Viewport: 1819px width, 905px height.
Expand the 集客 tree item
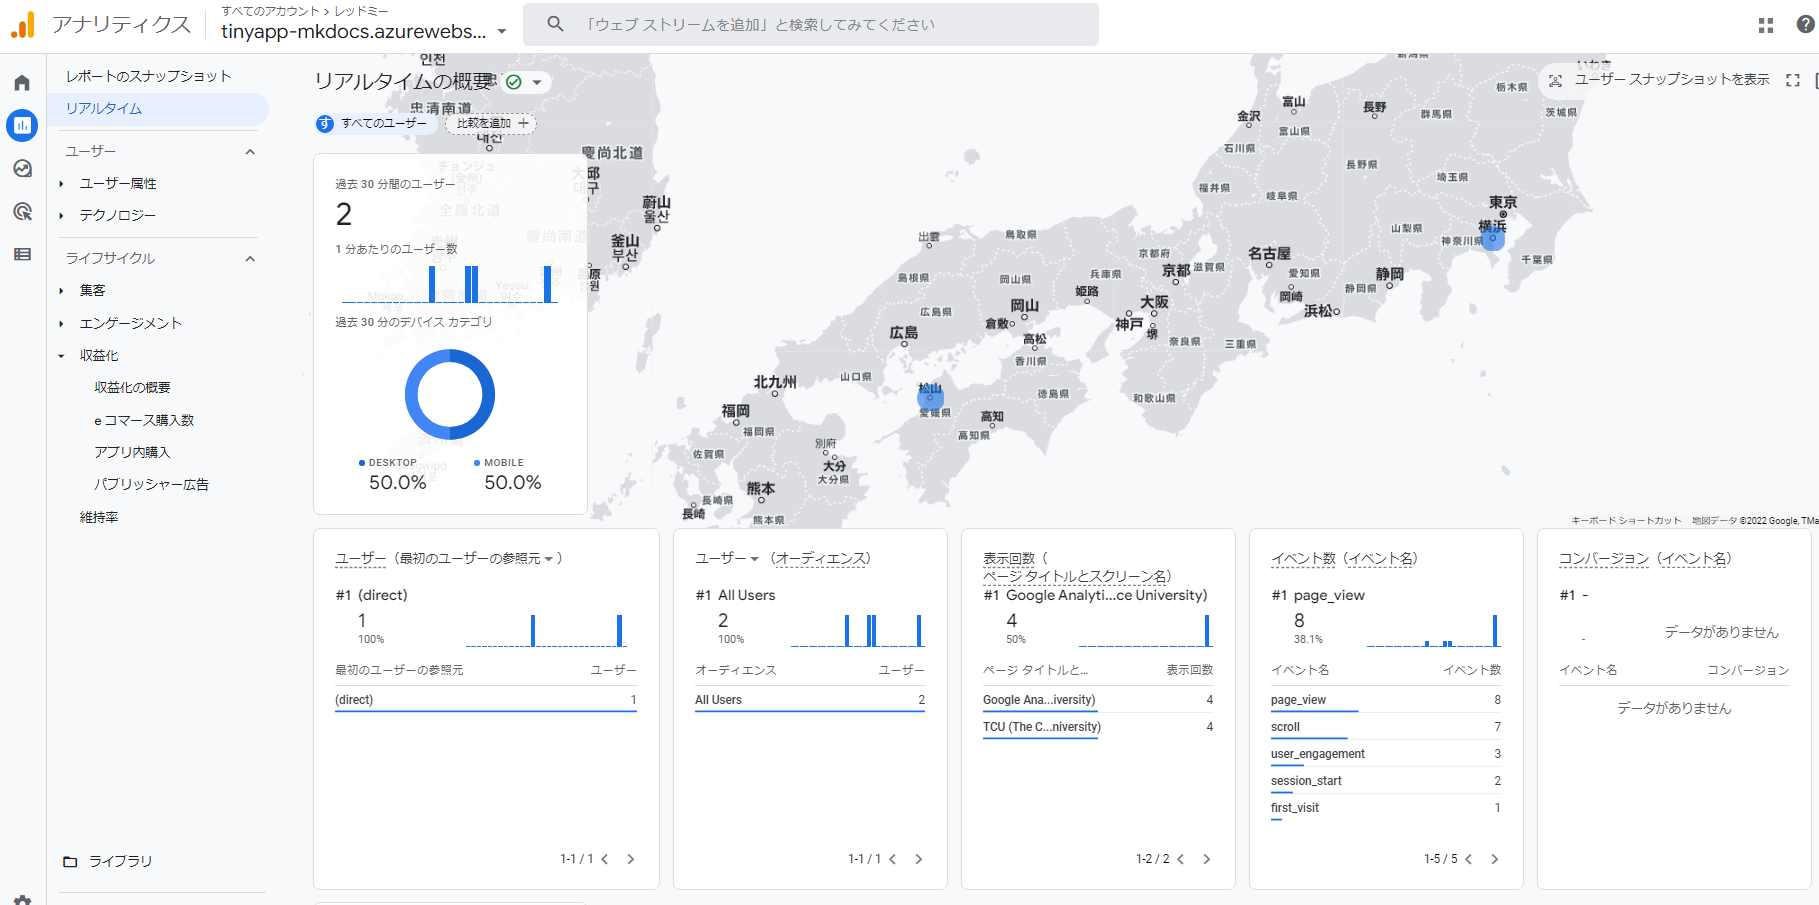[x=61, y=291]
